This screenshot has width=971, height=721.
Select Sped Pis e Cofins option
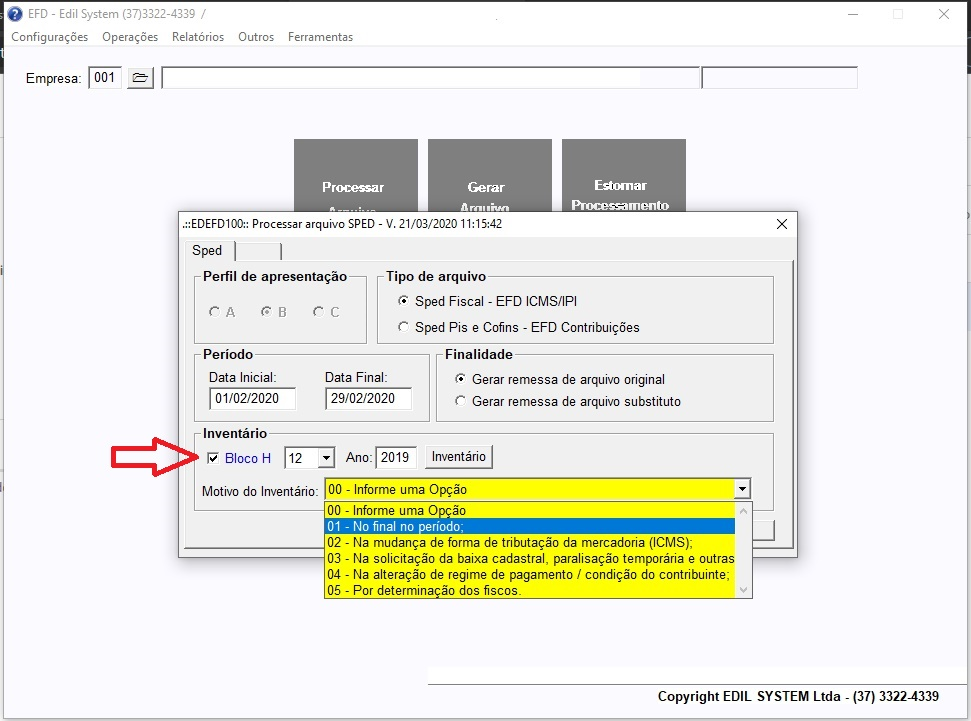[404, 327]
